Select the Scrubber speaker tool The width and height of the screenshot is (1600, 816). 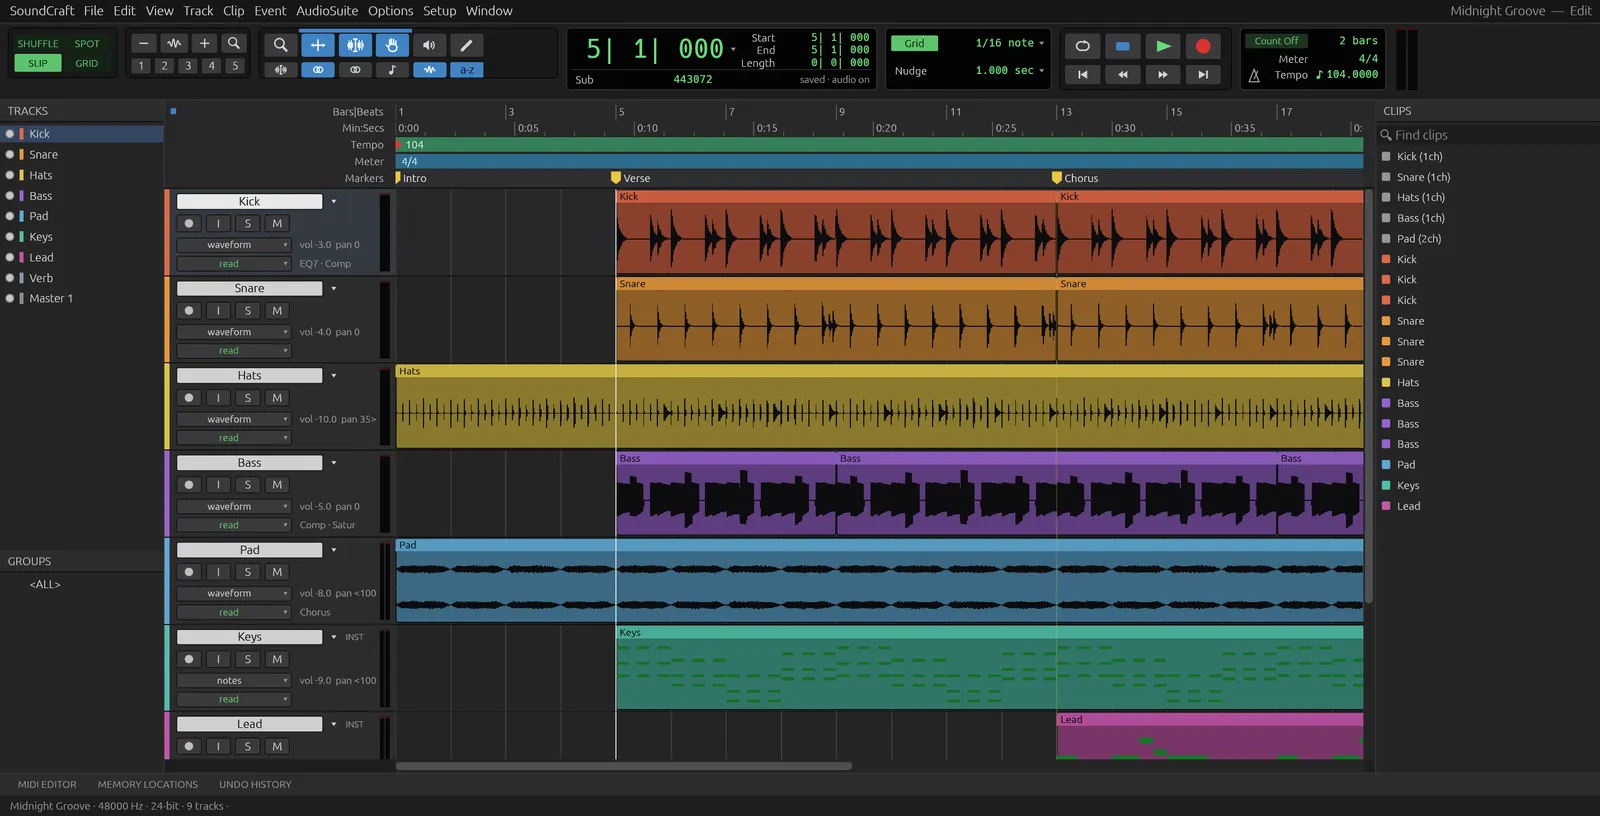pyautogui.click(x=429, y=45)
